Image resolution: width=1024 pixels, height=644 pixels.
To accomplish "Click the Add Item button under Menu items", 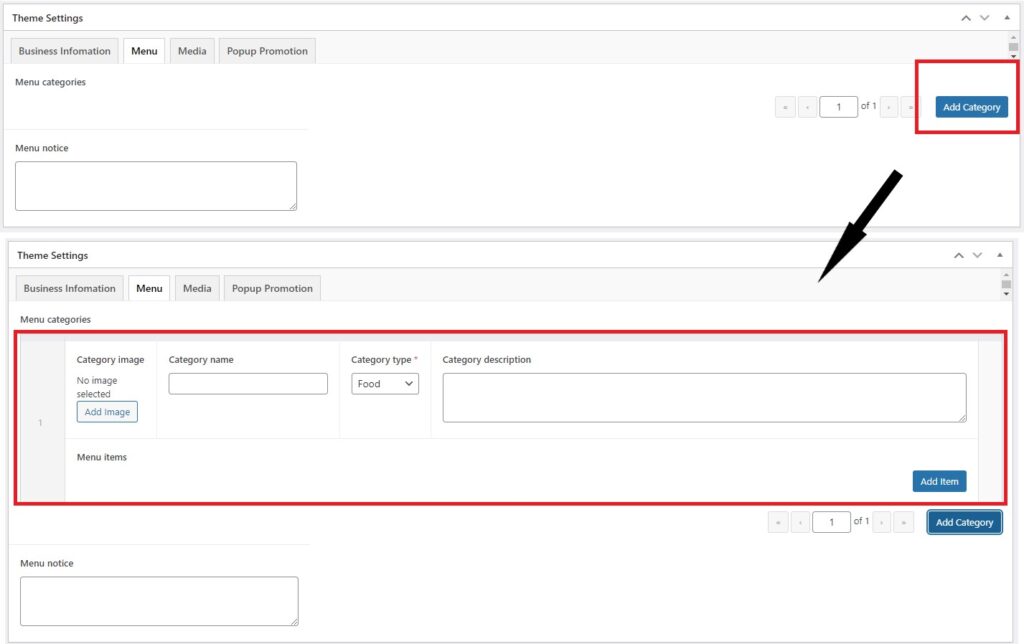I will (x=939, y=481).
